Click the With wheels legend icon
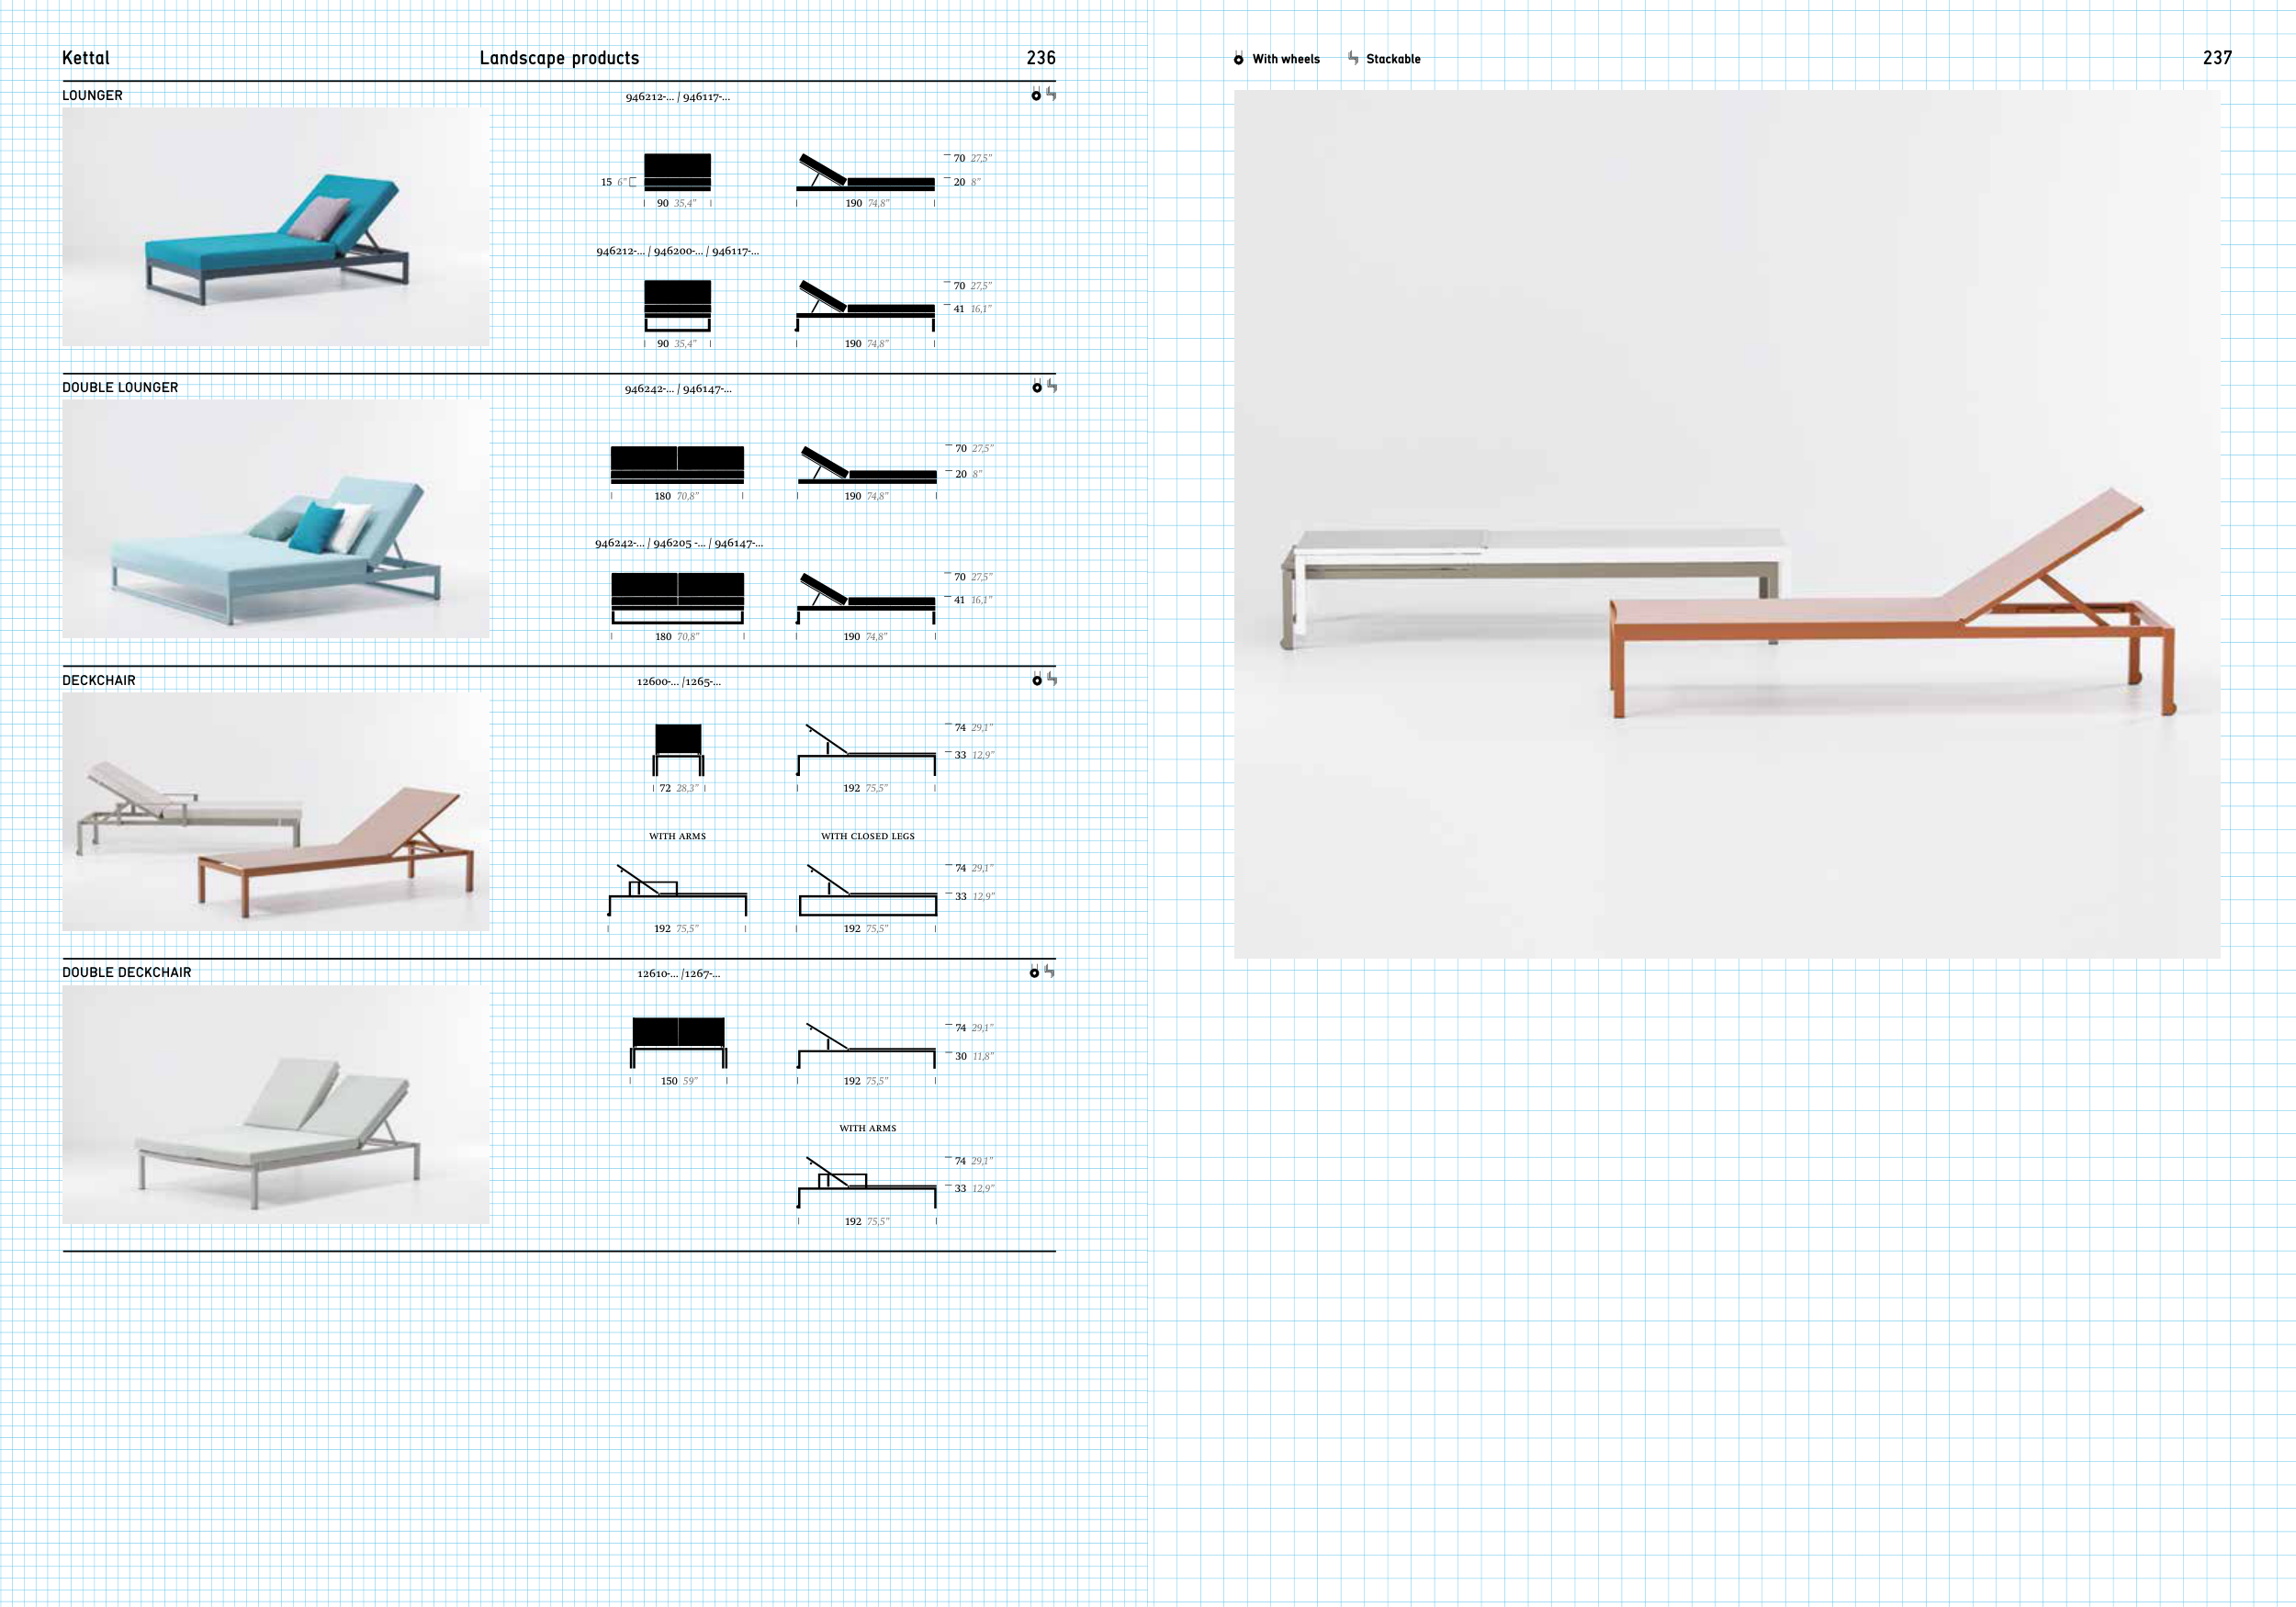2296x1607 pixels. (1238, 59)
